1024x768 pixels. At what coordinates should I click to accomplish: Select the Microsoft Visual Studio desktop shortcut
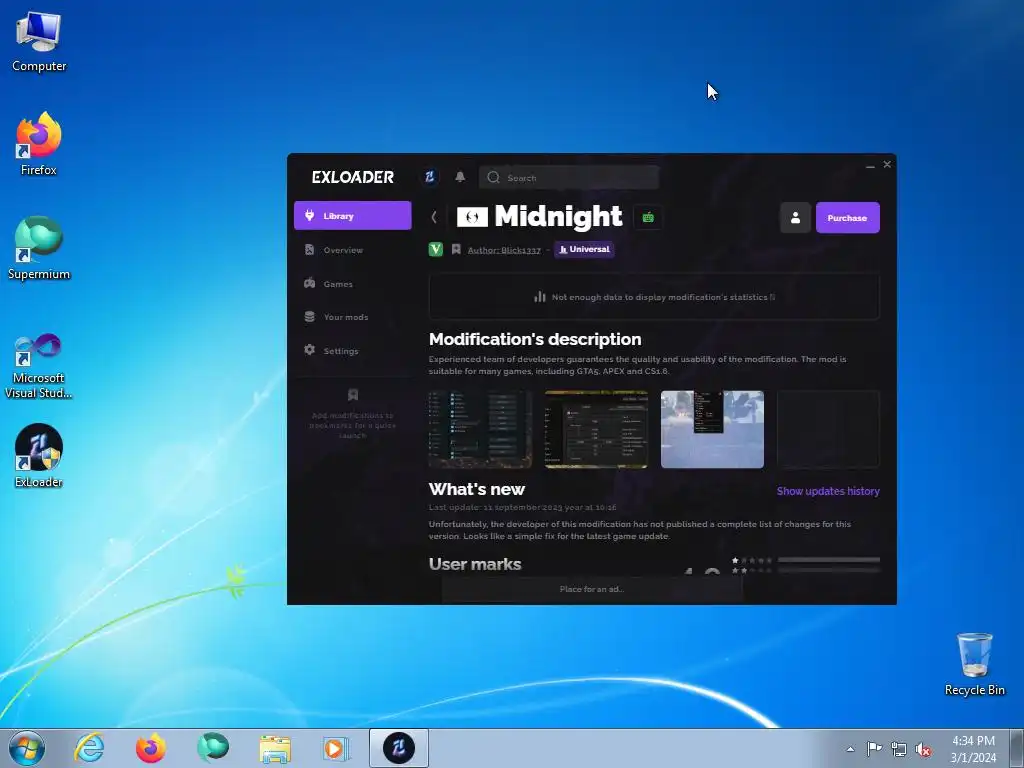click(x=39, y=366)
